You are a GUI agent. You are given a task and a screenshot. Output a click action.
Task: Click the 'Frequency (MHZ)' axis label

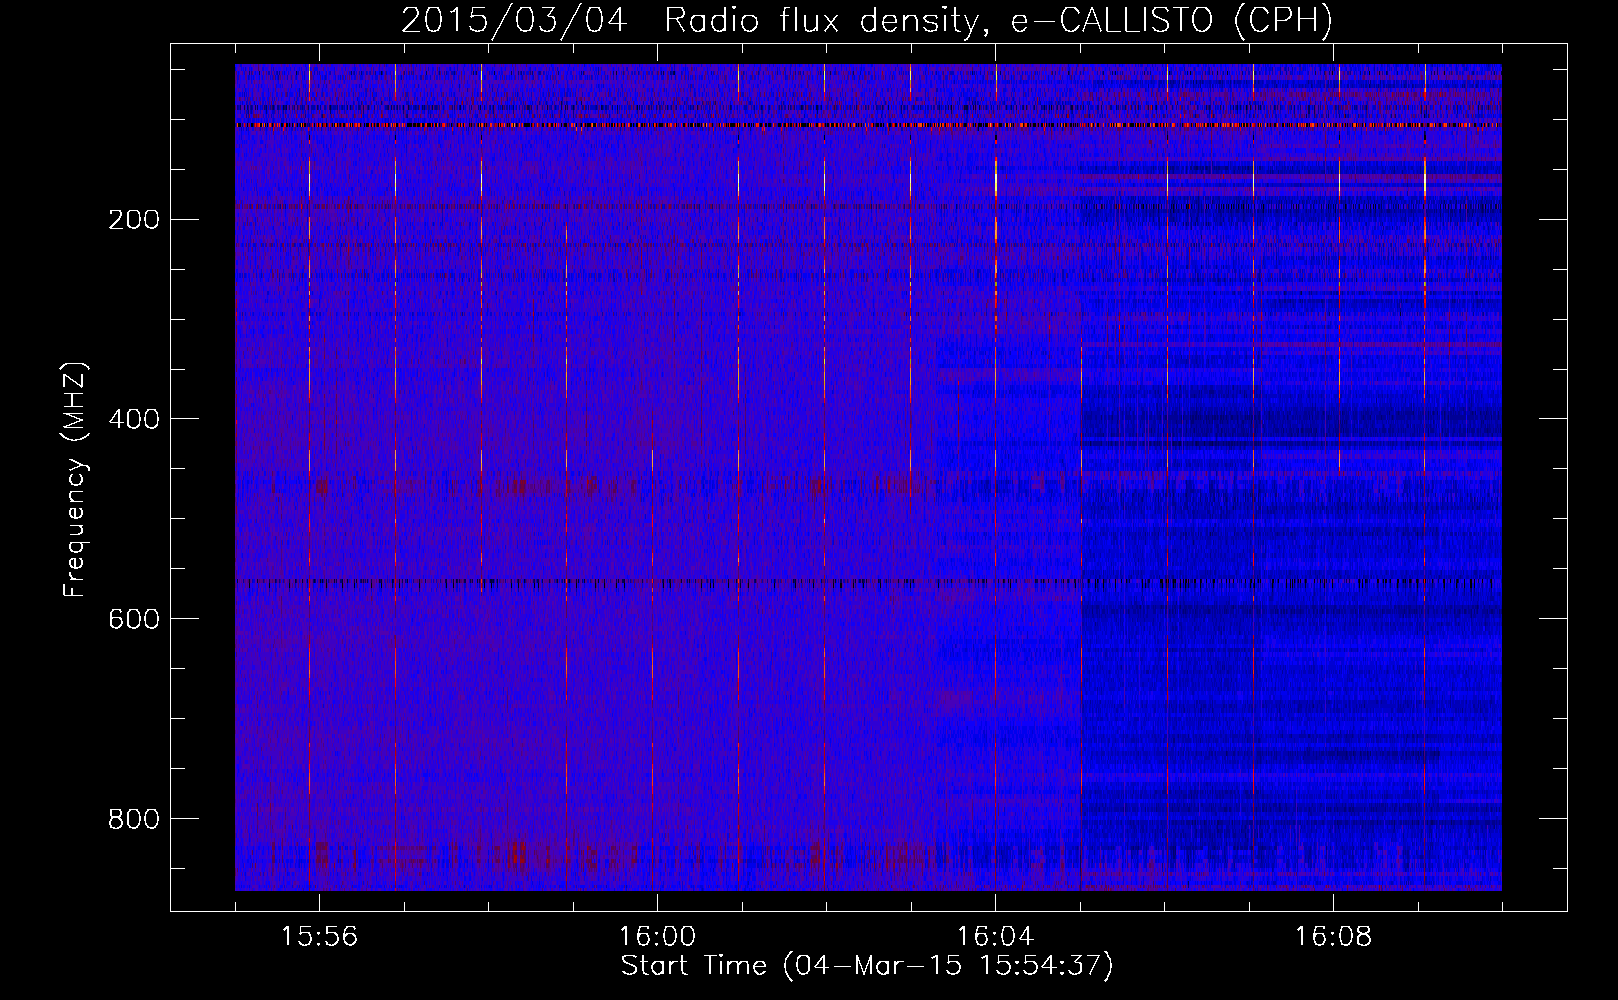pos(75,479)
